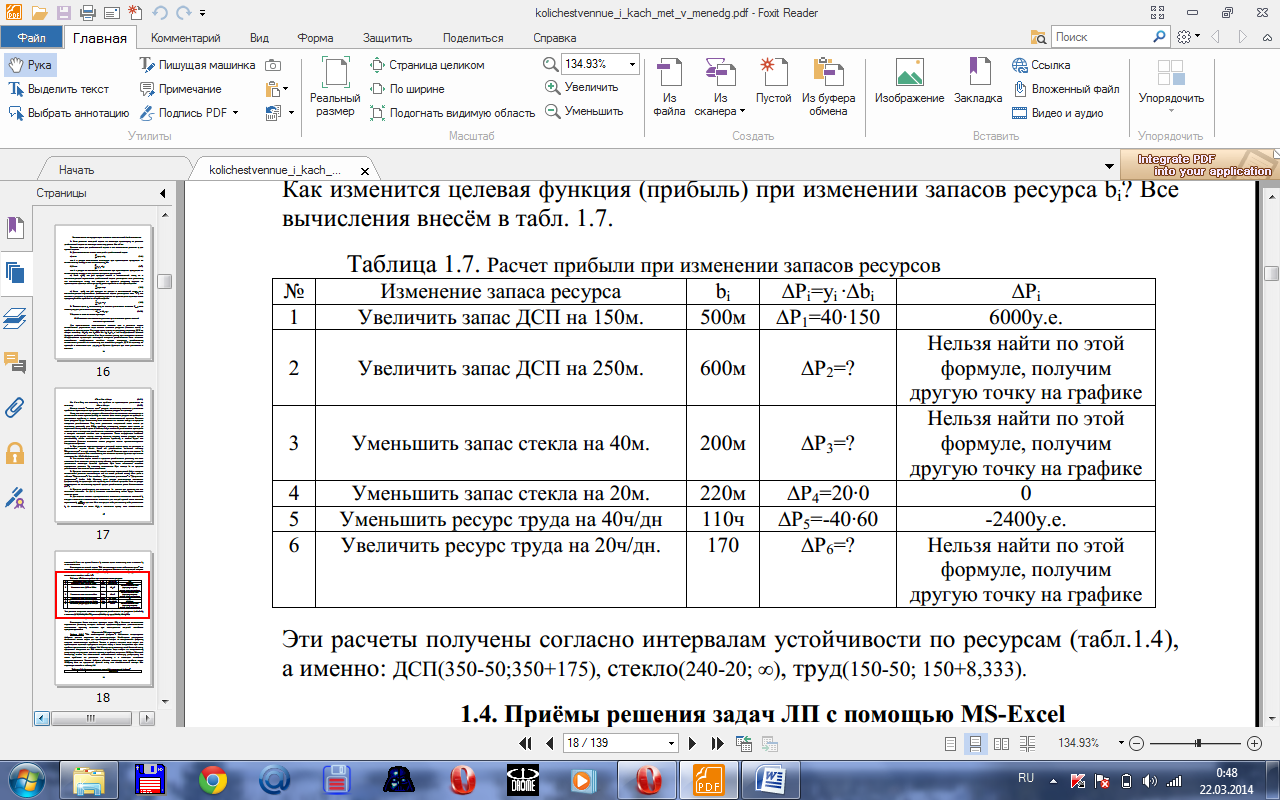Zoom out with Уменьшить

point(584,111)
